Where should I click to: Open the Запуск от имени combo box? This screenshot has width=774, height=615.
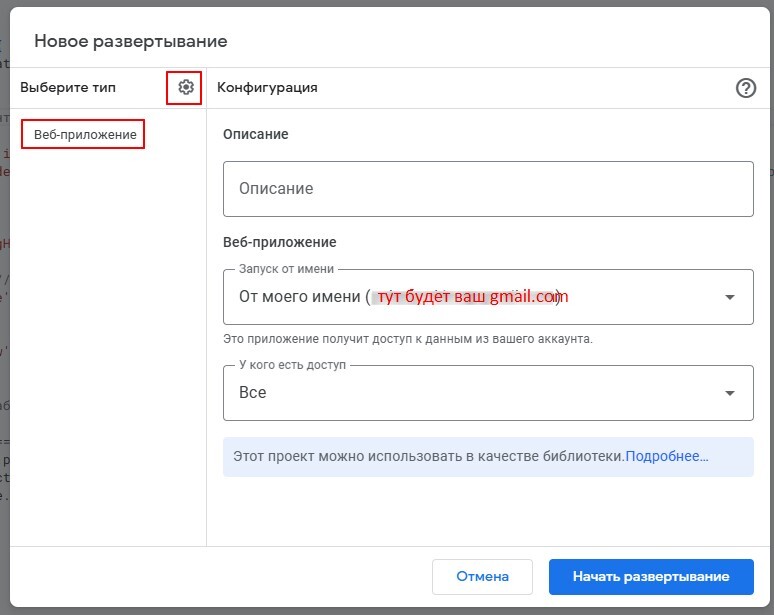488,297
